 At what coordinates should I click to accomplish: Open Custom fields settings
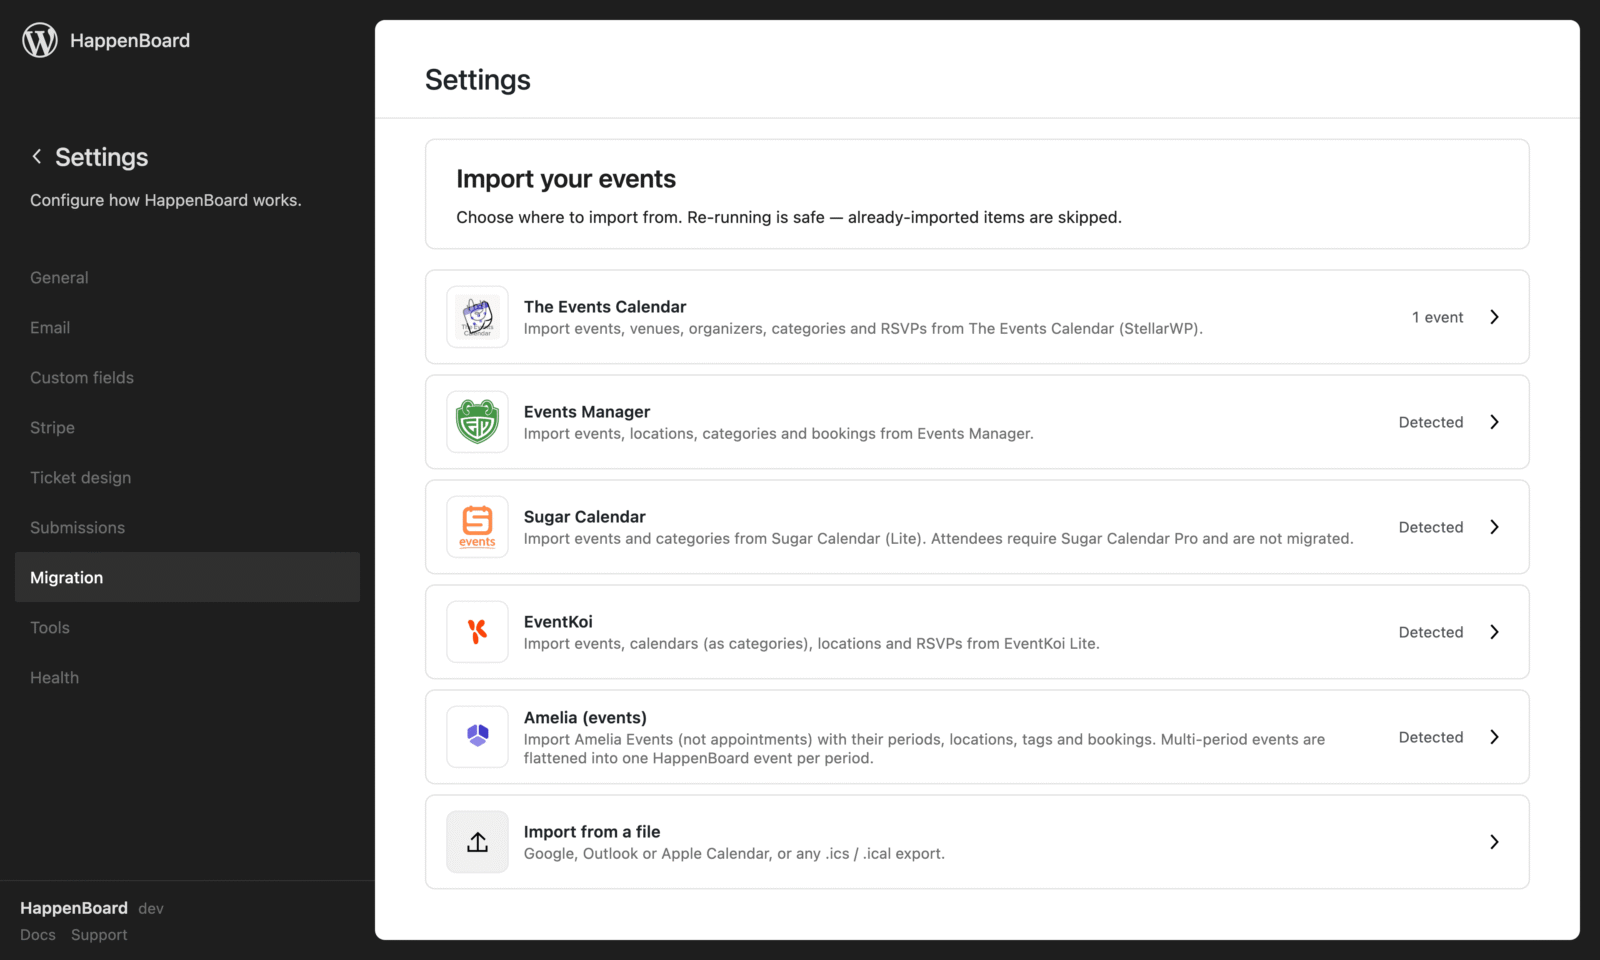coord(187,378)
